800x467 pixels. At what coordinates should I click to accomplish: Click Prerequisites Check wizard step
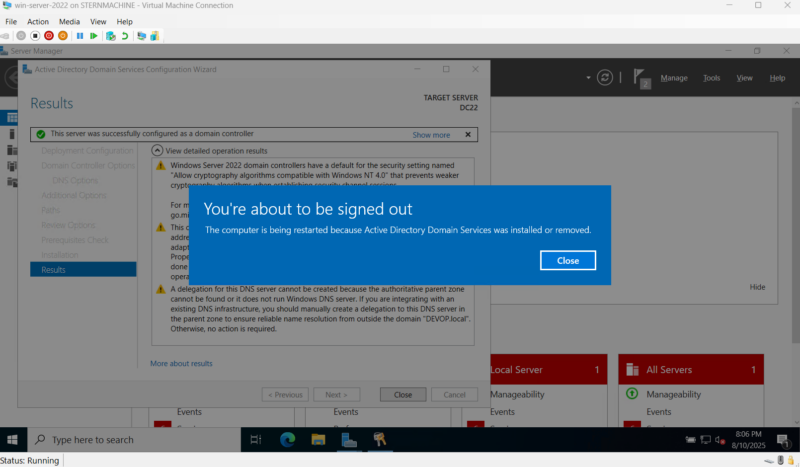click(x=75, y=240)
